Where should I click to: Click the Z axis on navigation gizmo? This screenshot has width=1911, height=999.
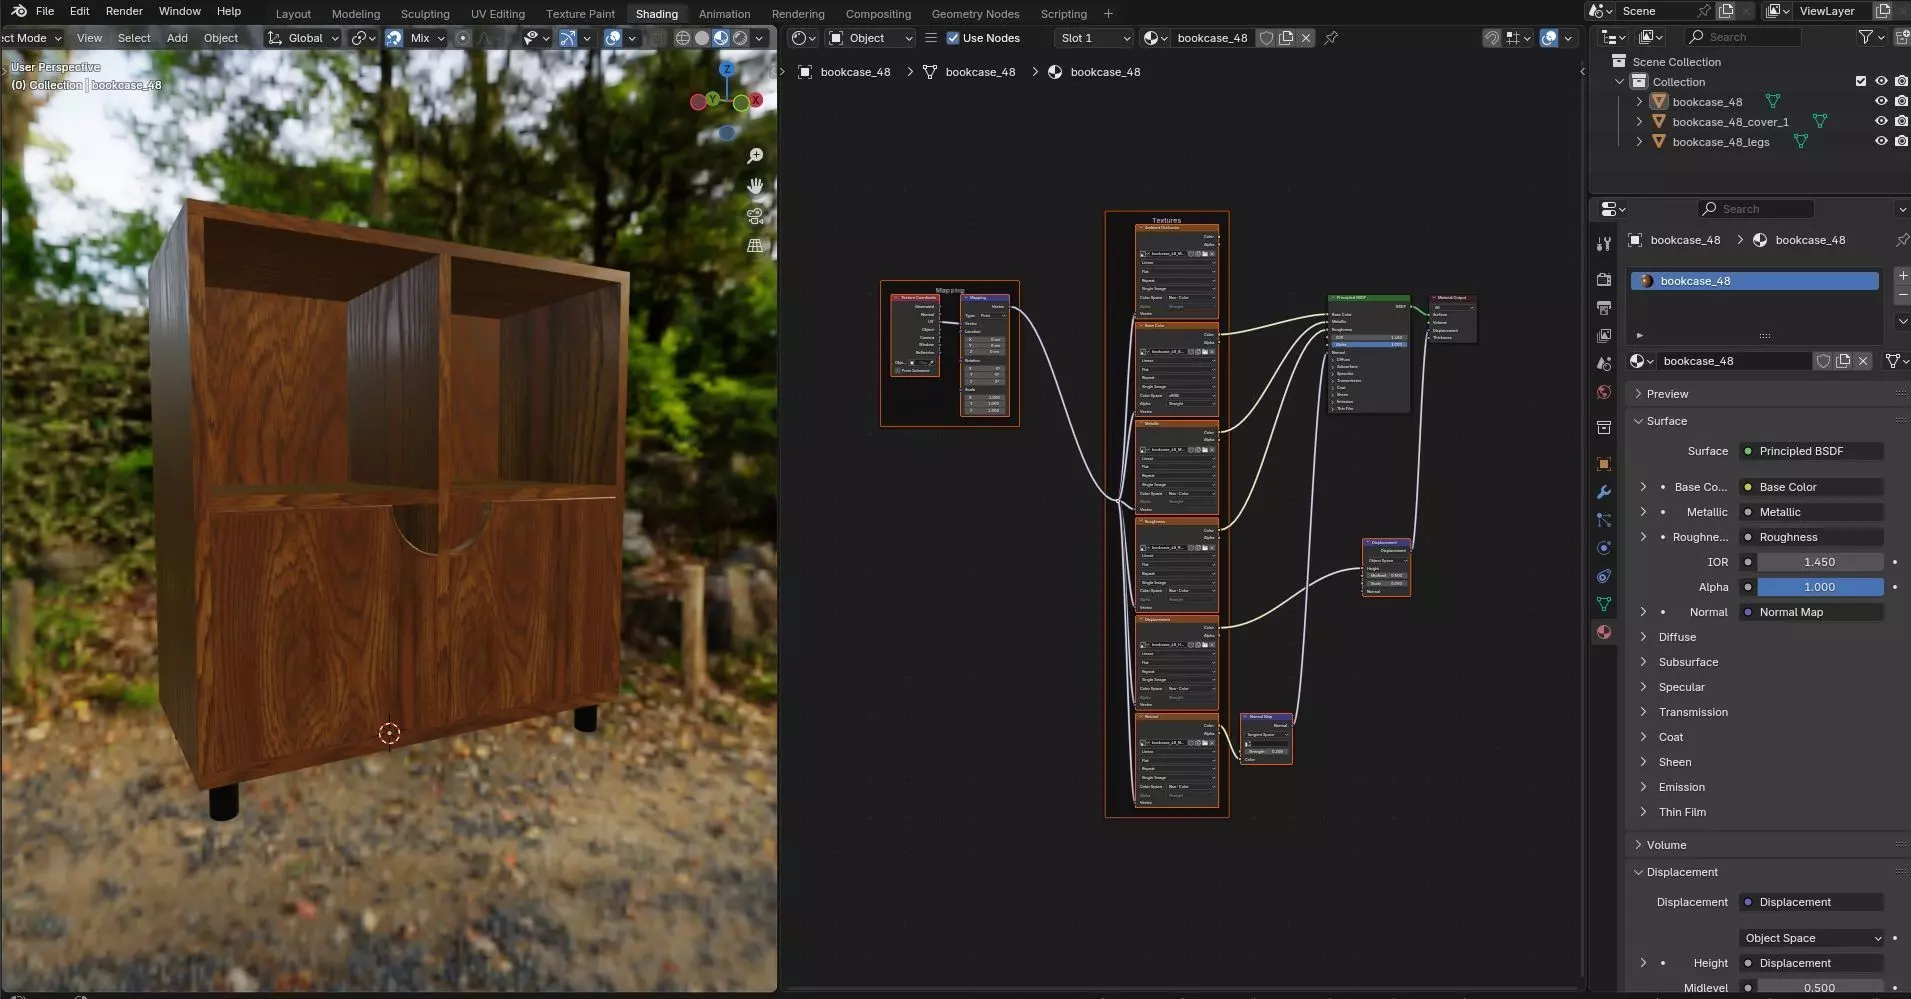coord(727,69)
